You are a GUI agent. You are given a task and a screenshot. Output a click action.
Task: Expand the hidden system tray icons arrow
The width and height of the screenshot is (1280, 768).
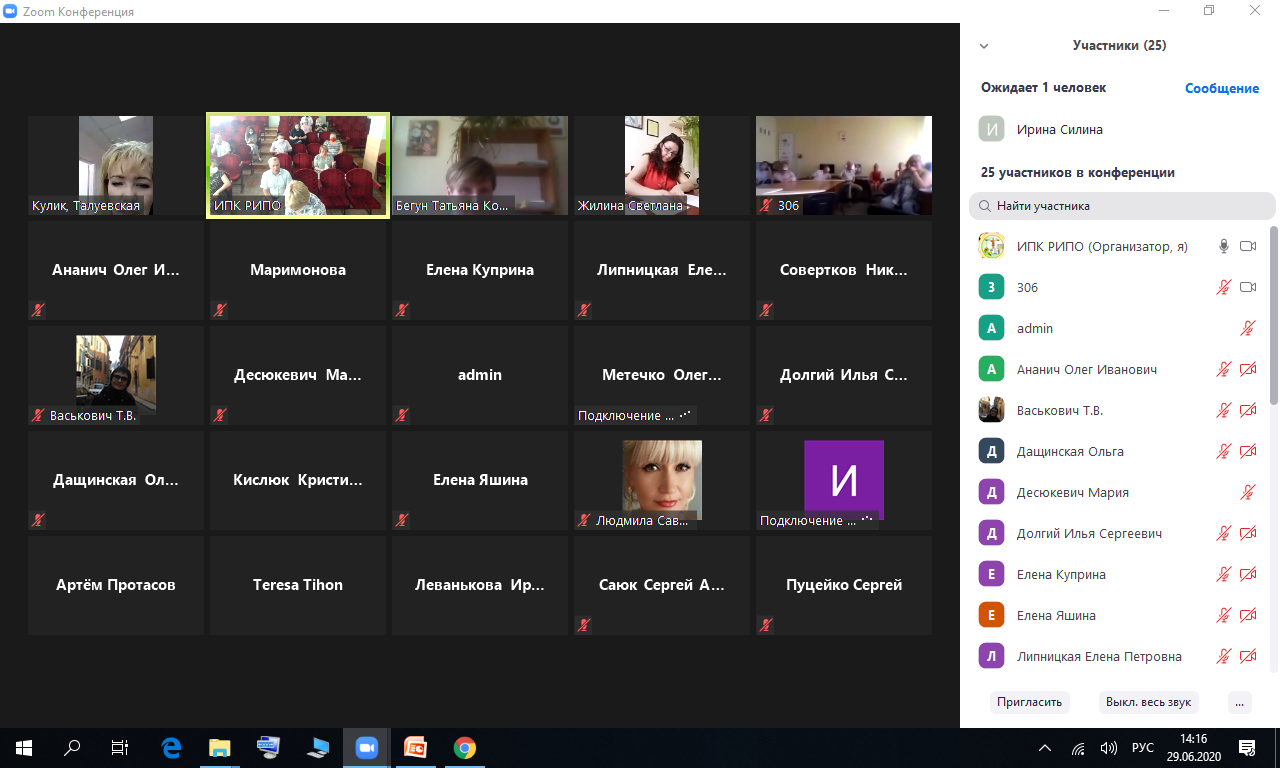coord(1045,748)
